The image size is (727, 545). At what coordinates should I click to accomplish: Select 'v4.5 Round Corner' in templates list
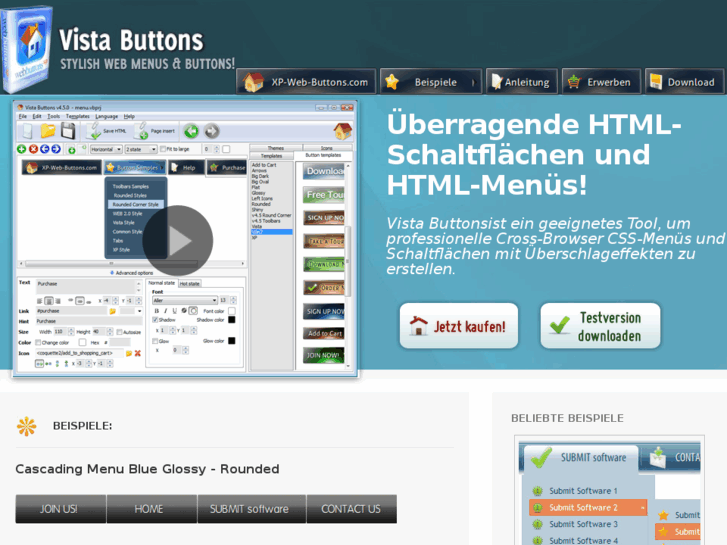click(272, 215)
